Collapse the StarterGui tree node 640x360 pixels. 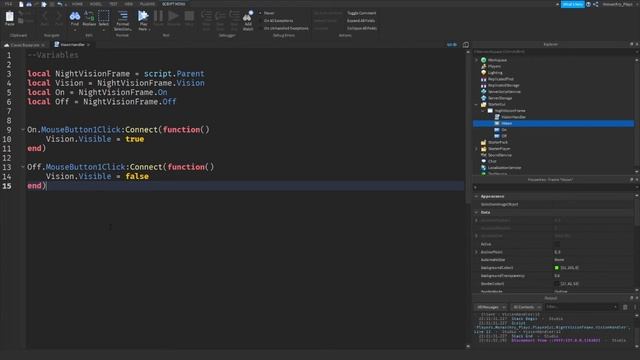pyautogui.click(x=476, y=104)
